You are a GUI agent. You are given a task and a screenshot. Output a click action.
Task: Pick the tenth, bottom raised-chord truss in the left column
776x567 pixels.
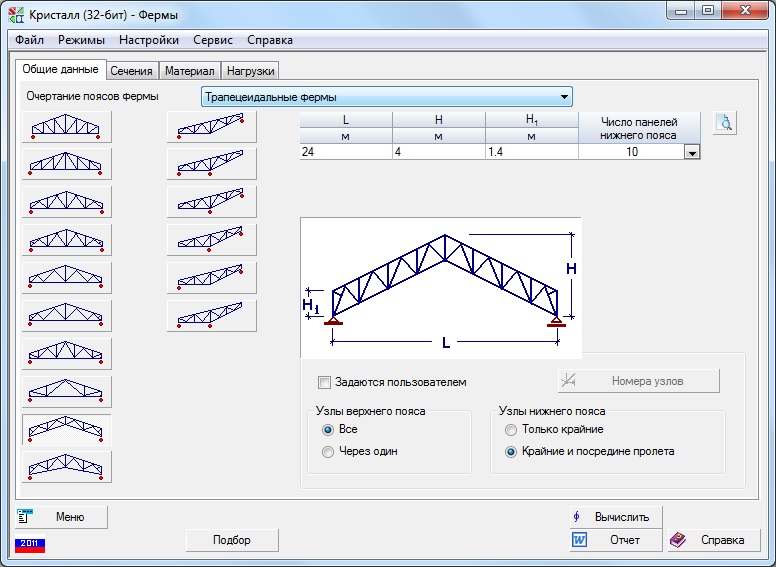67,467
